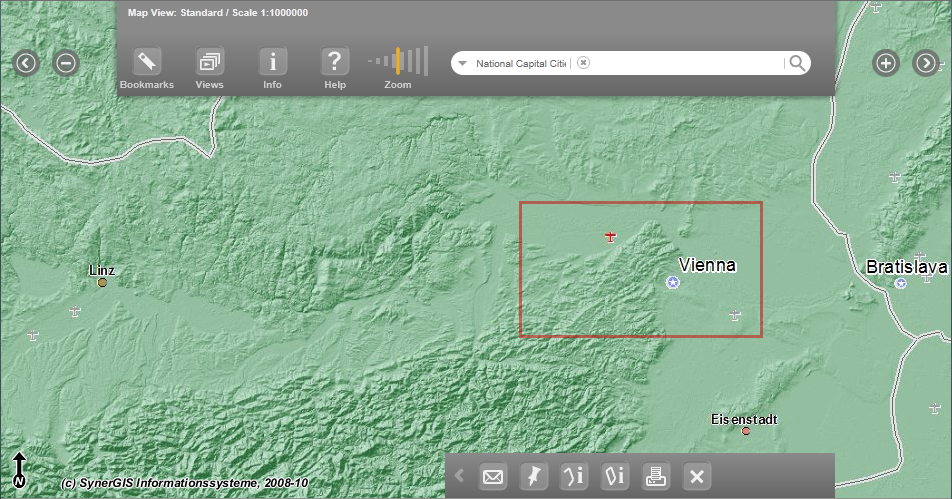Click the Eisenstadt map label

point(744,419)
